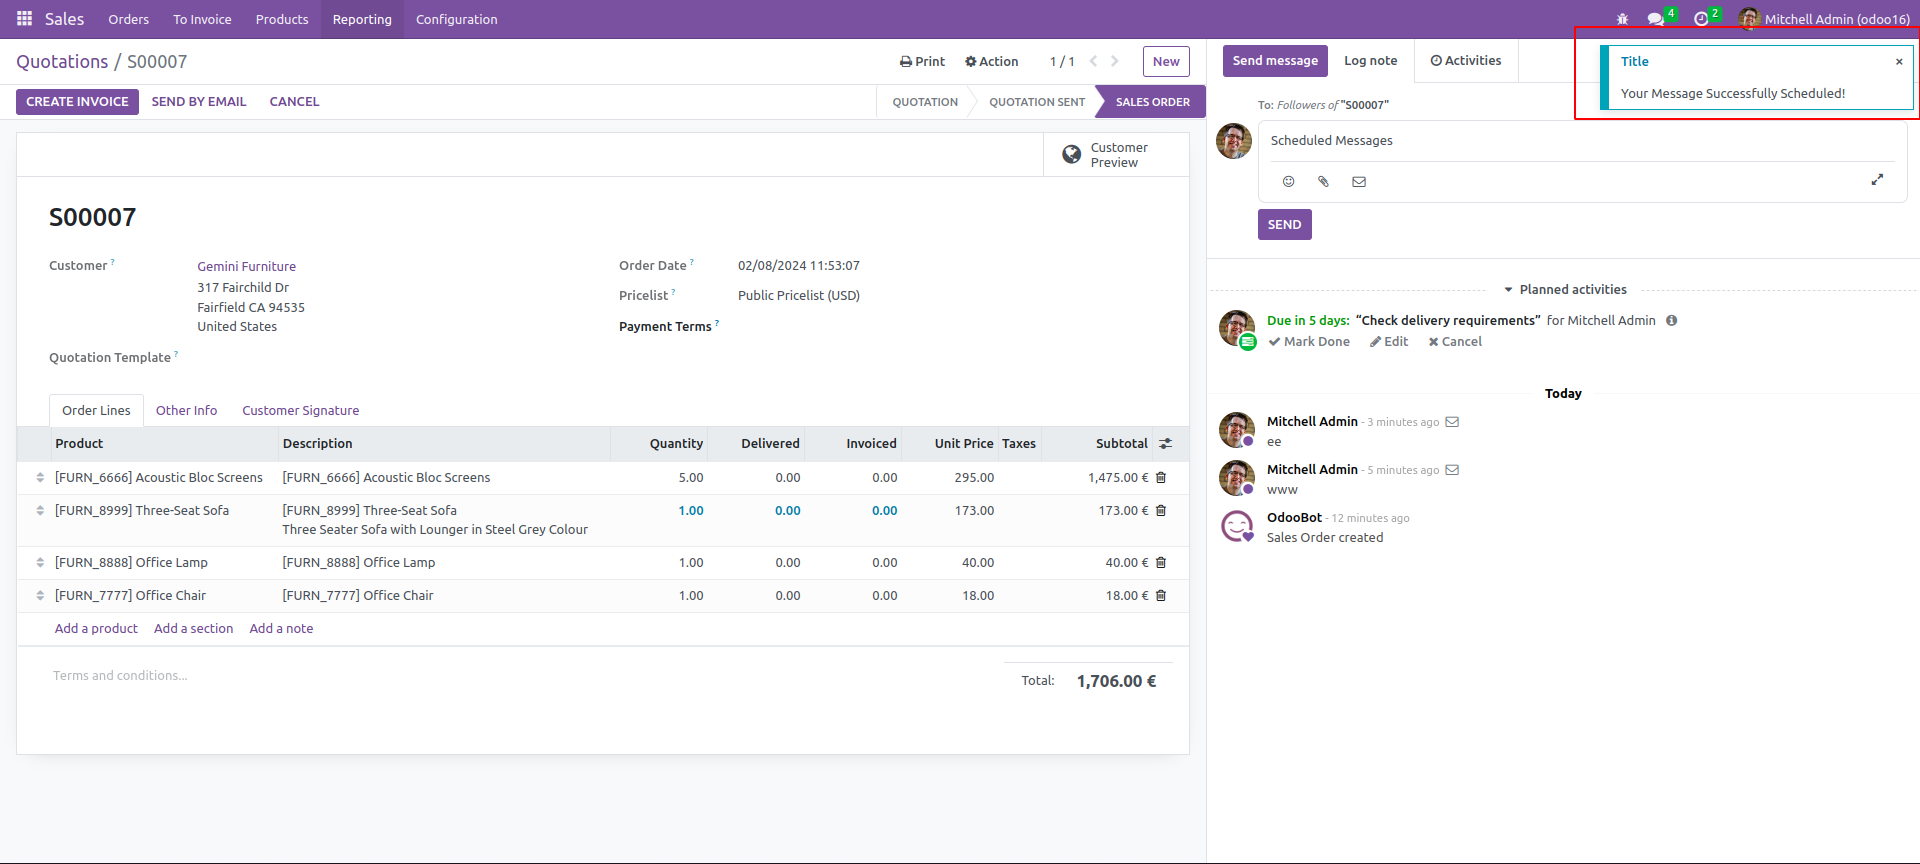This screenshot has height=864, width=1920.
Task: Open the Gemini Furniture customer link
Action: 246,267
